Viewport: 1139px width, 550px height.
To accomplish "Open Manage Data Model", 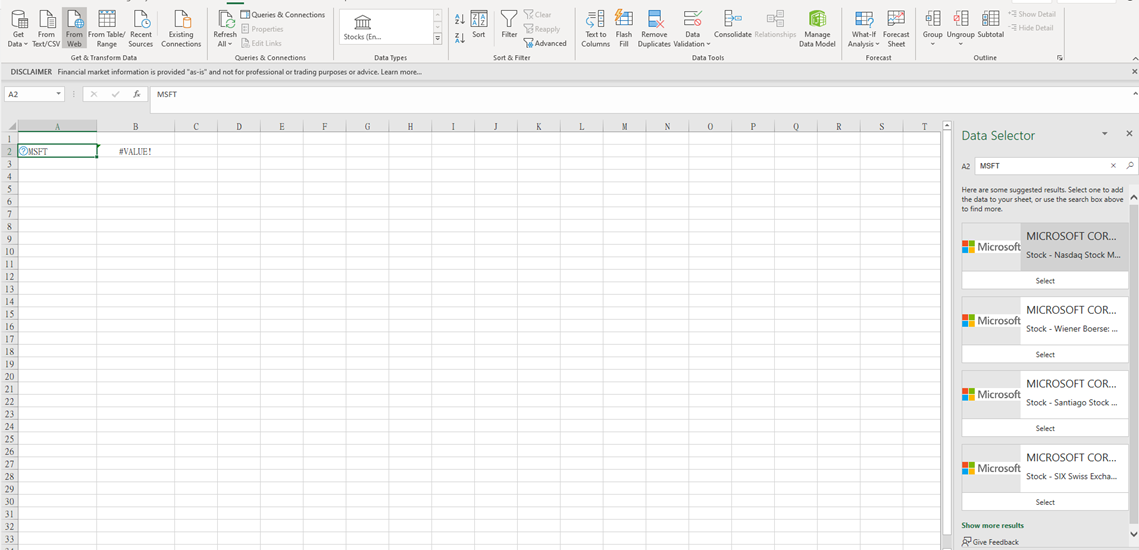I will point(818,29).
